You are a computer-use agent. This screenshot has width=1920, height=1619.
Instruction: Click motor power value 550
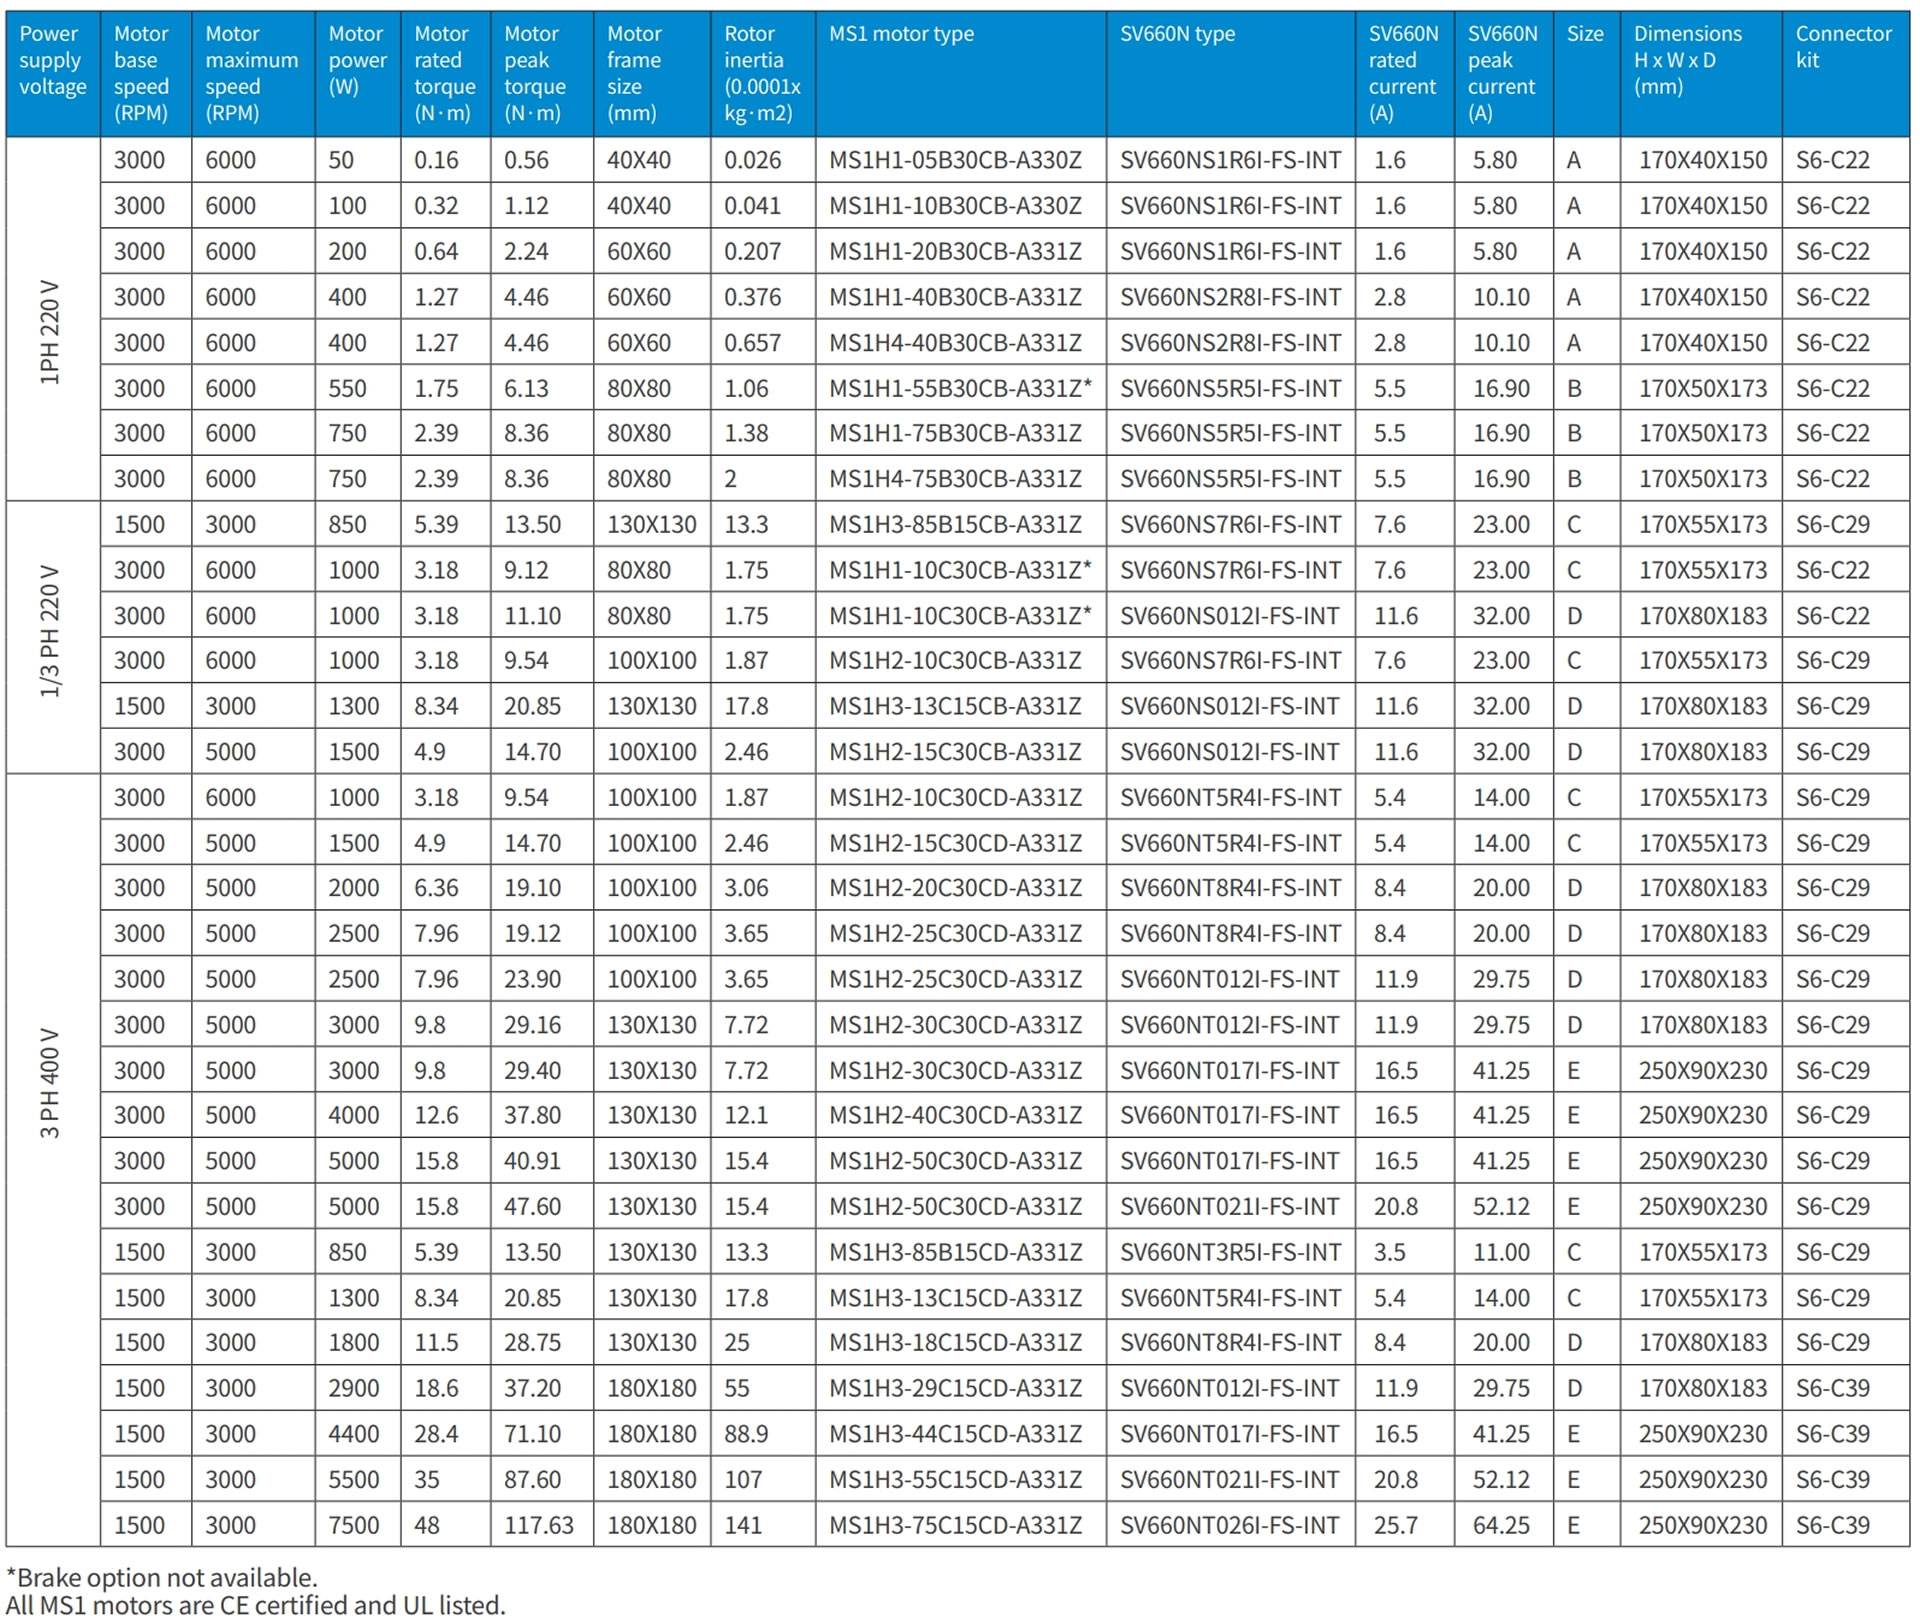347,388
